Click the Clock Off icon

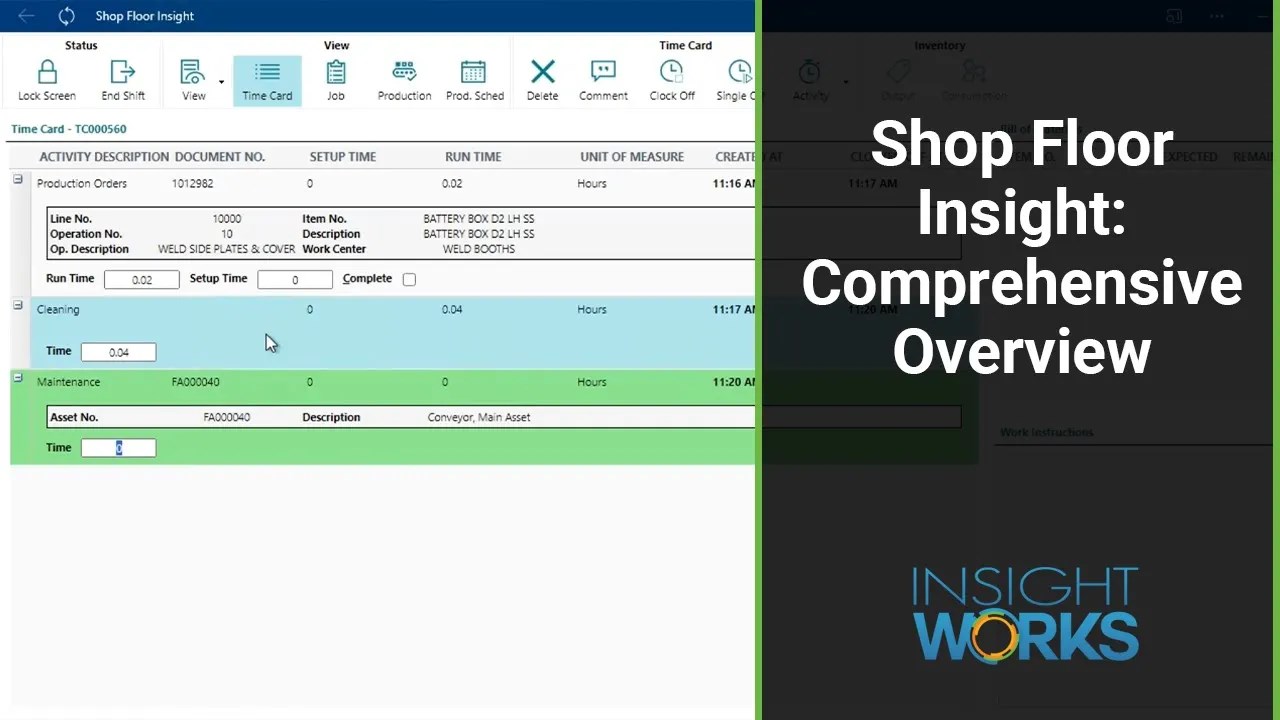click(x=672, y=72)
